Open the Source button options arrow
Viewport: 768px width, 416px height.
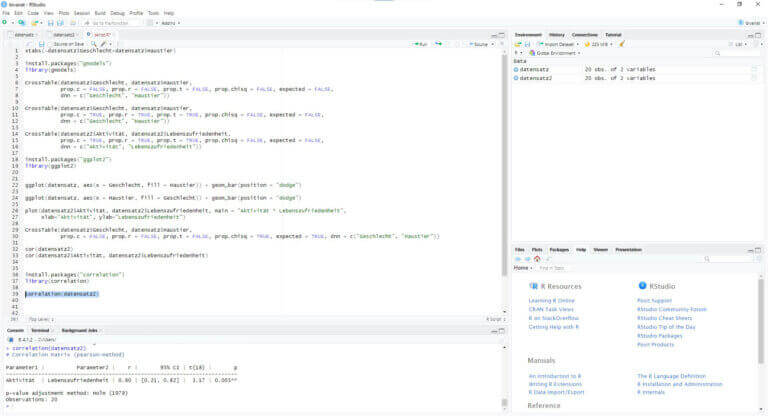click(x=493, y=44)
